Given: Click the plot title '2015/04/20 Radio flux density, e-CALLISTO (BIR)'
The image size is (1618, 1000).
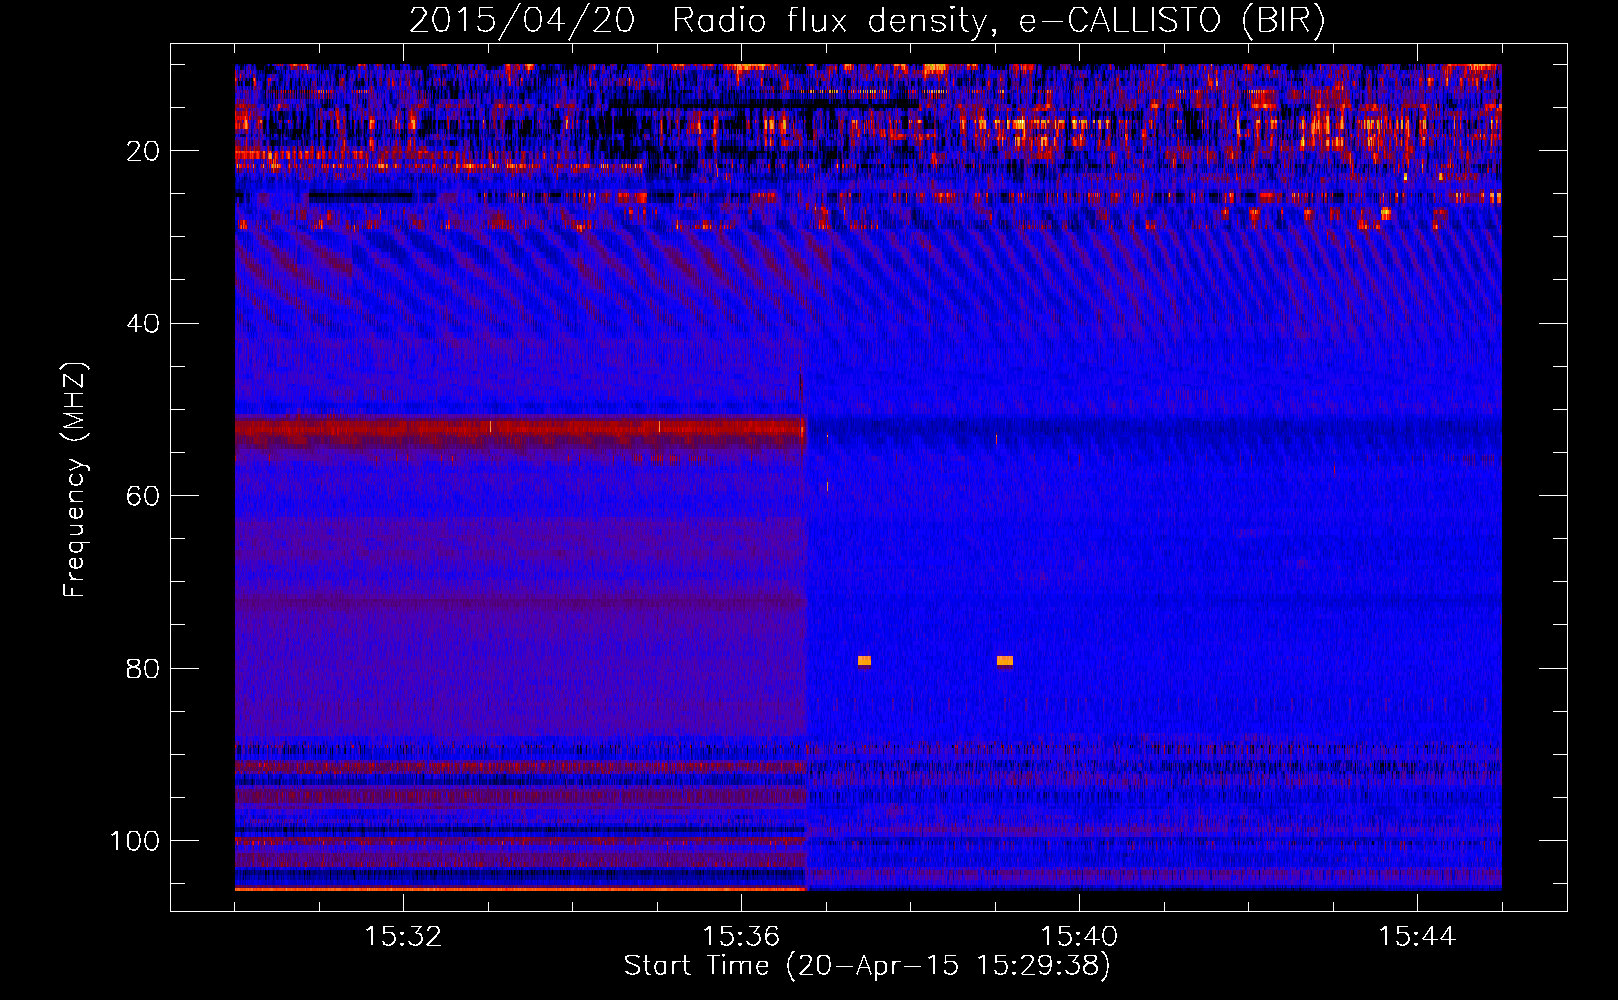Looking at the screenshot, I should click(x=867, y=21).
